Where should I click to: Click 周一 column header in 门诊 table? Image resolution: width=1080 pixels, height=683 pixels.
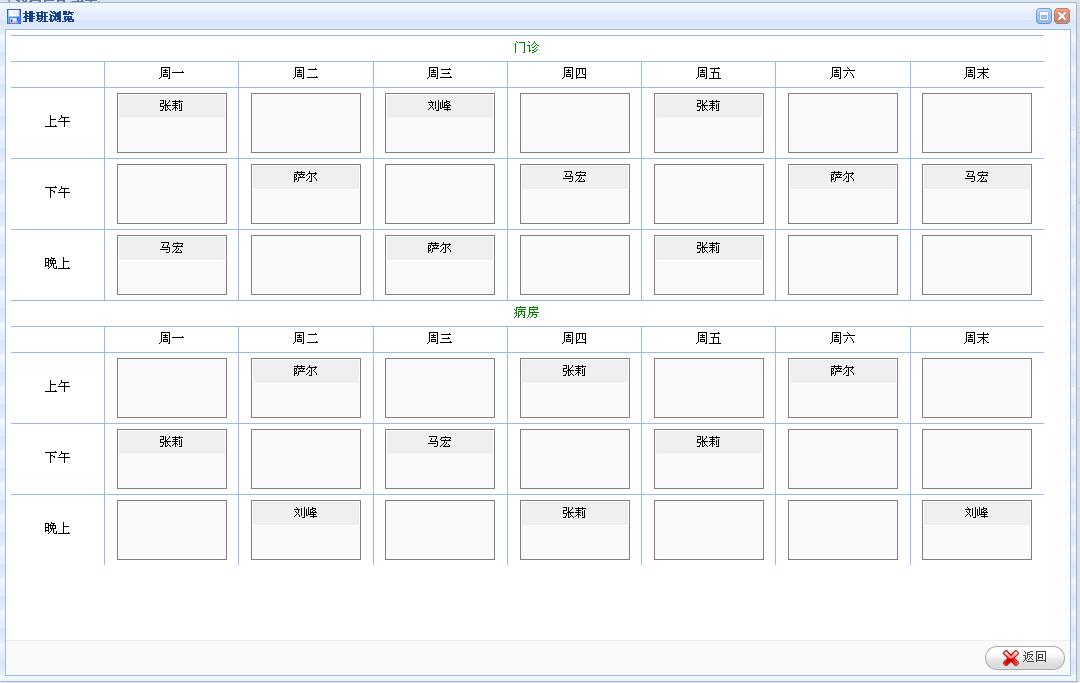(172, 73)
